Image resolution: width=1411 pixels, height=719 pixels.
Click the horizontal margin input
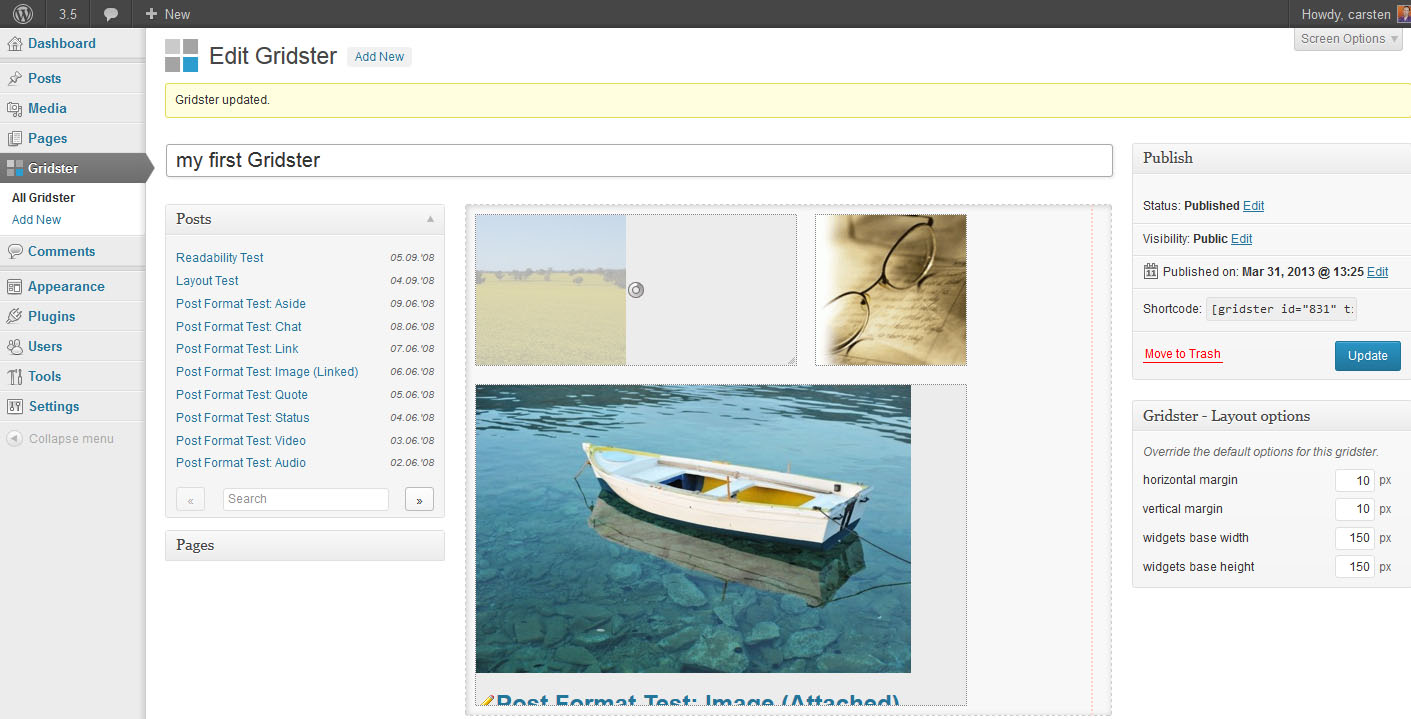(x=1355, y=481)
